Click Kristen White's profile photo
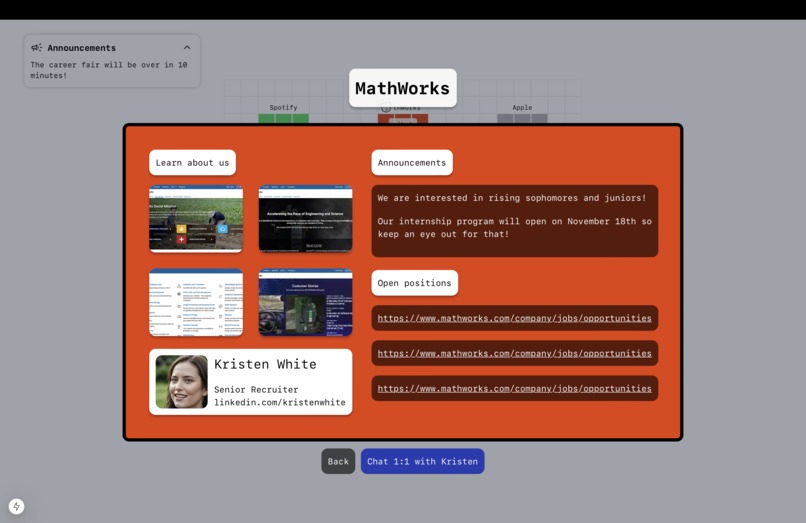This screenshot has height=523, width=806. click(181, 382)
